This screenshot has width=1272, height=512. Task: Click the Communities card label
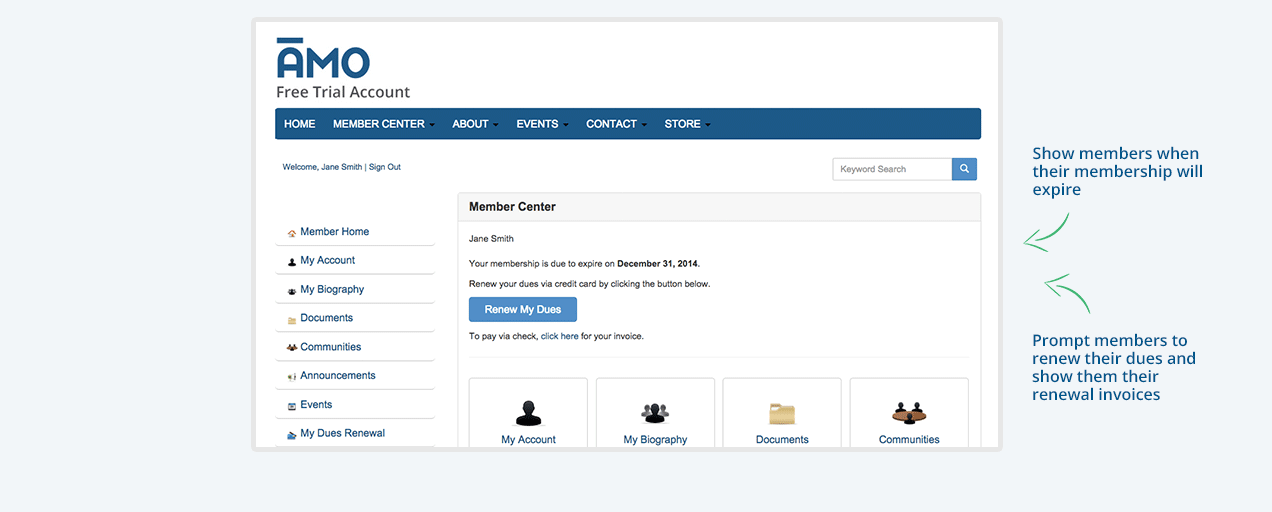[x=909, y=440]
